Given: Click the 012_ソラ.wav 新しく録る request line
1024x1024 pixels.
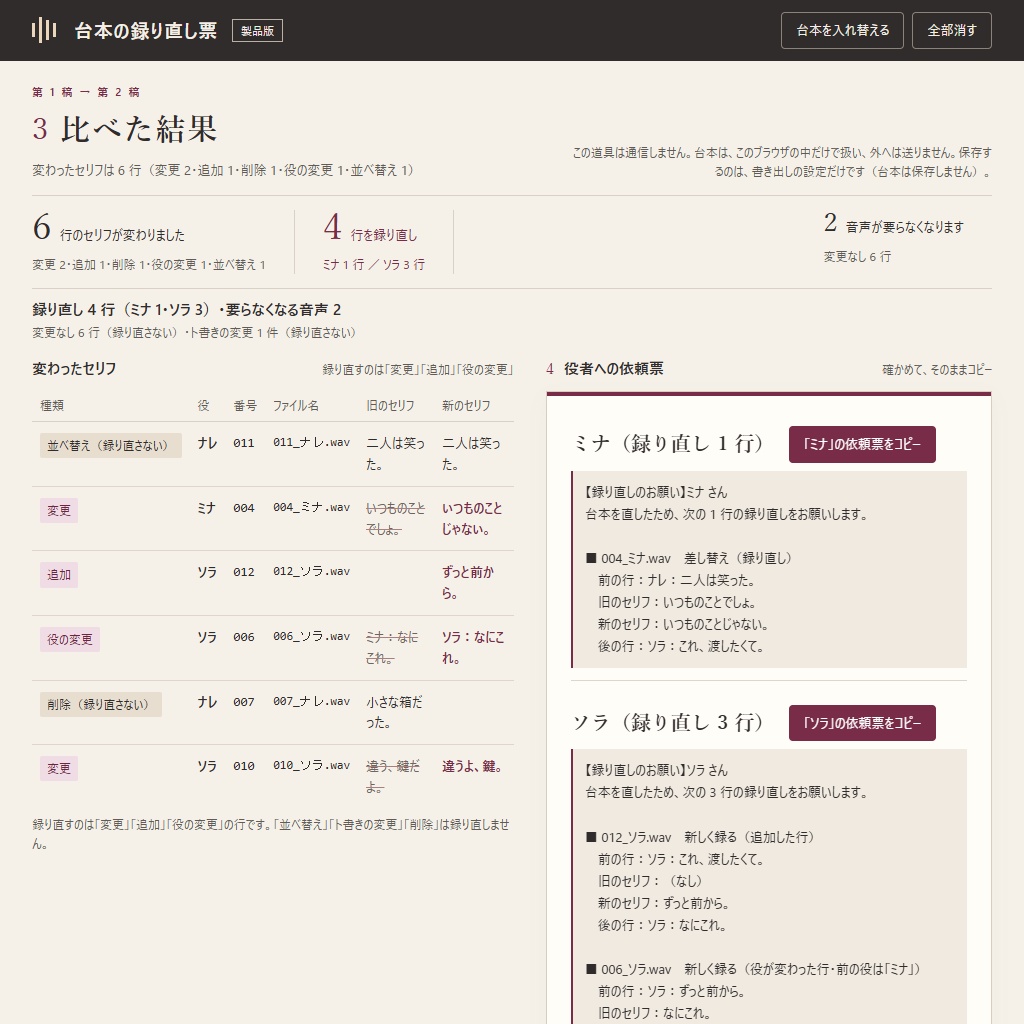Looking at the screenshot, I should click(x=700, y=837).
